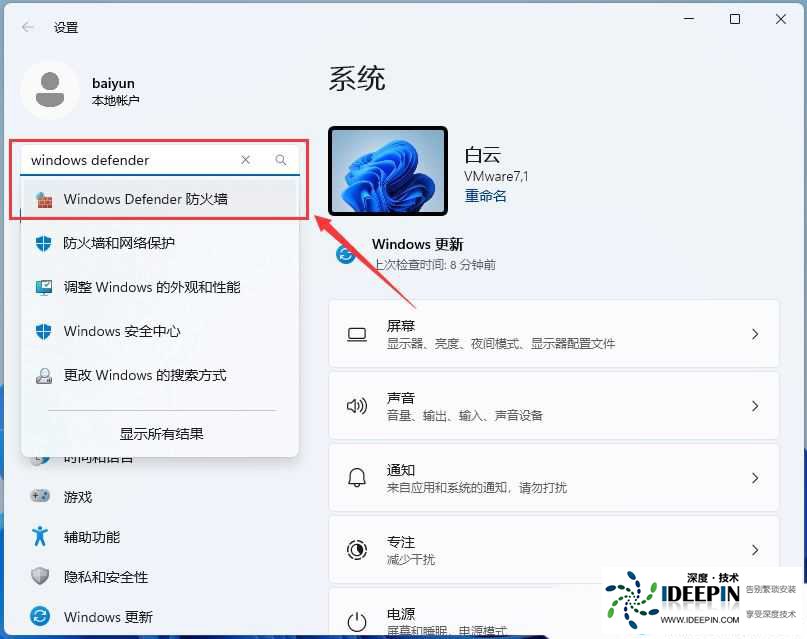Maximize the Settings window
The image size is (807, 639).
pos(735,19)
